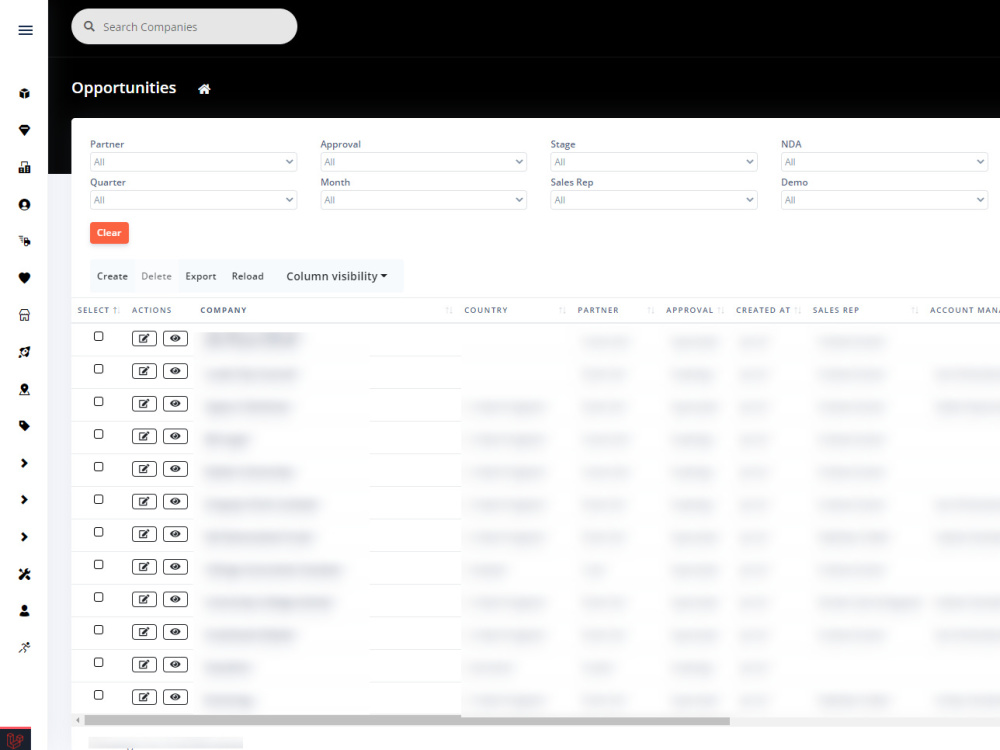Open the hamburger menu icon
This screenshot has width=1000, height=750.
tap(26, 30)
